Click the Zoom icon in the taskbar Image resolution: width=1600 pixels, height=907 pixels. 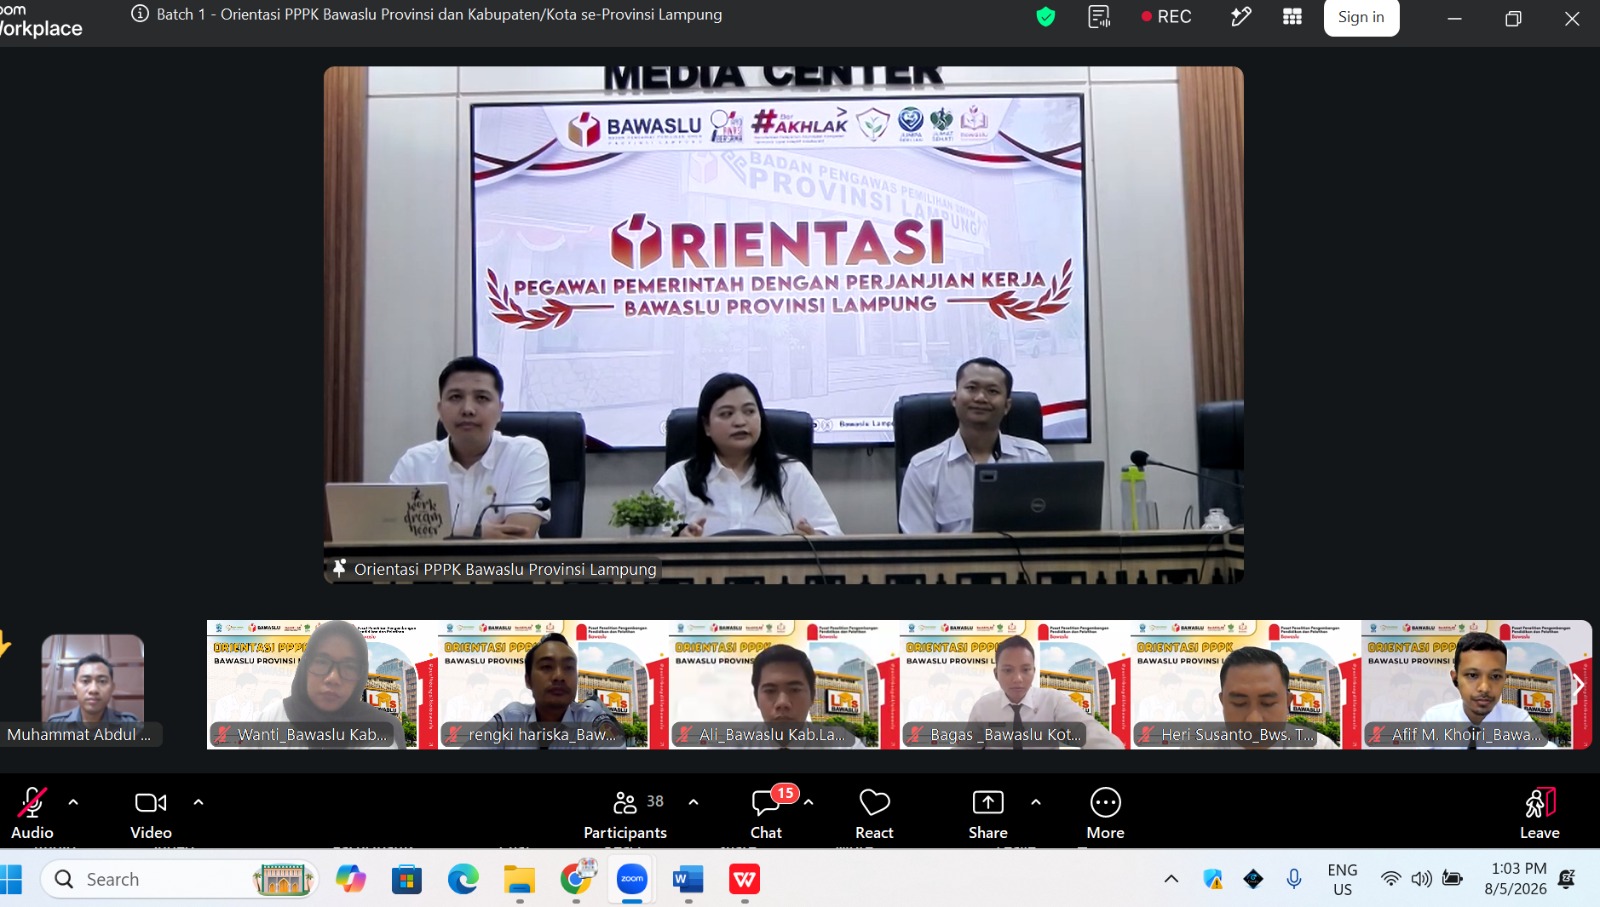632,879
